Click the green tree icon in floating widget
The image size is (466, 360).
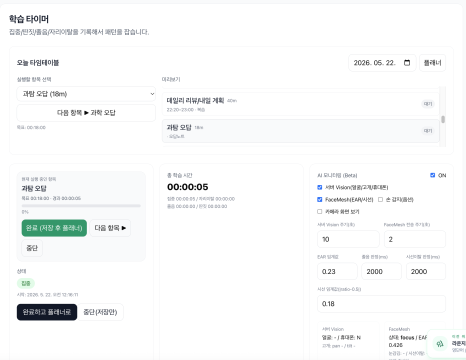click(x=440, y=343)
